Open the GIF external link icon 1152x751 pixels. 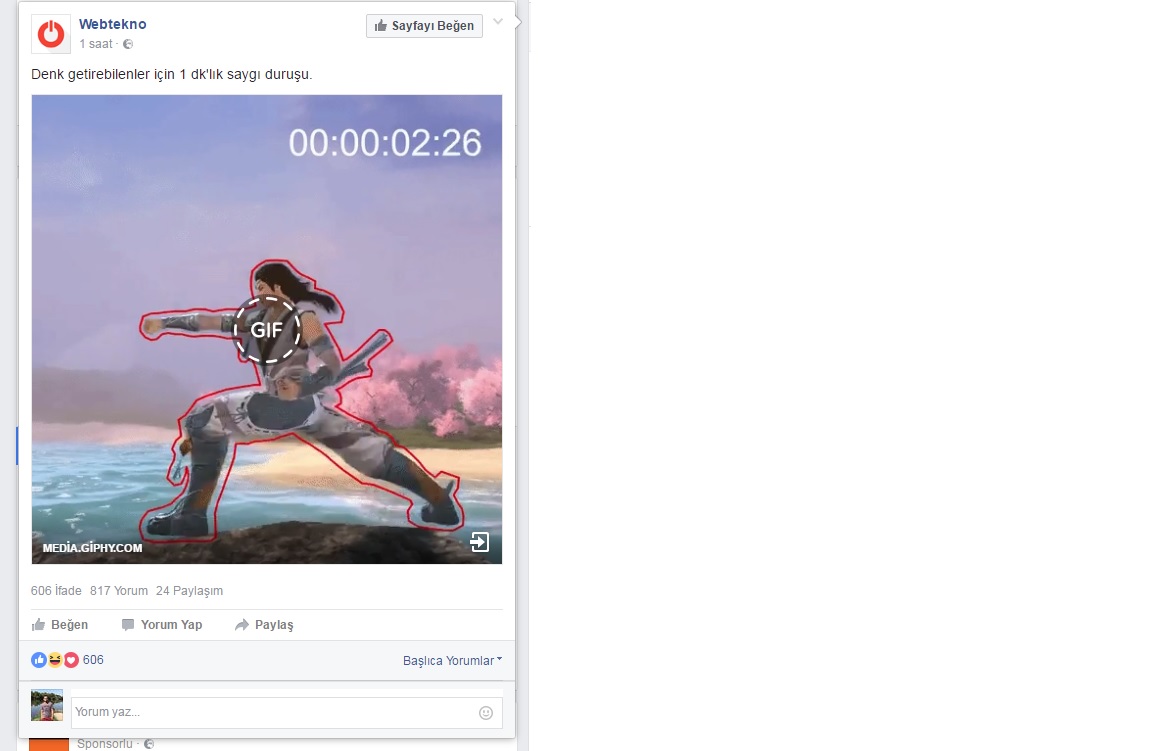click(479, 542)
